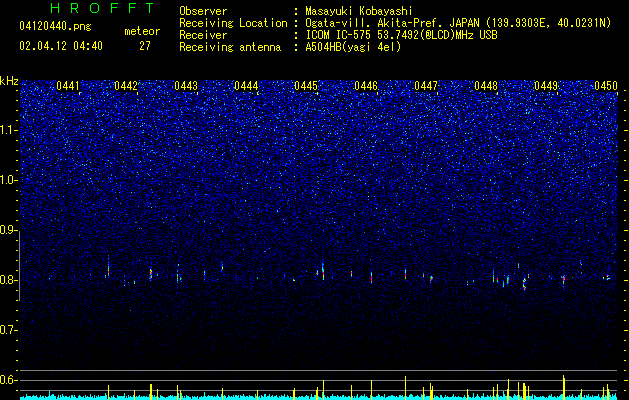Click the 0444 time marker
Image resolution: width=629 pixels, height=400 pixels.
point(246,86)
